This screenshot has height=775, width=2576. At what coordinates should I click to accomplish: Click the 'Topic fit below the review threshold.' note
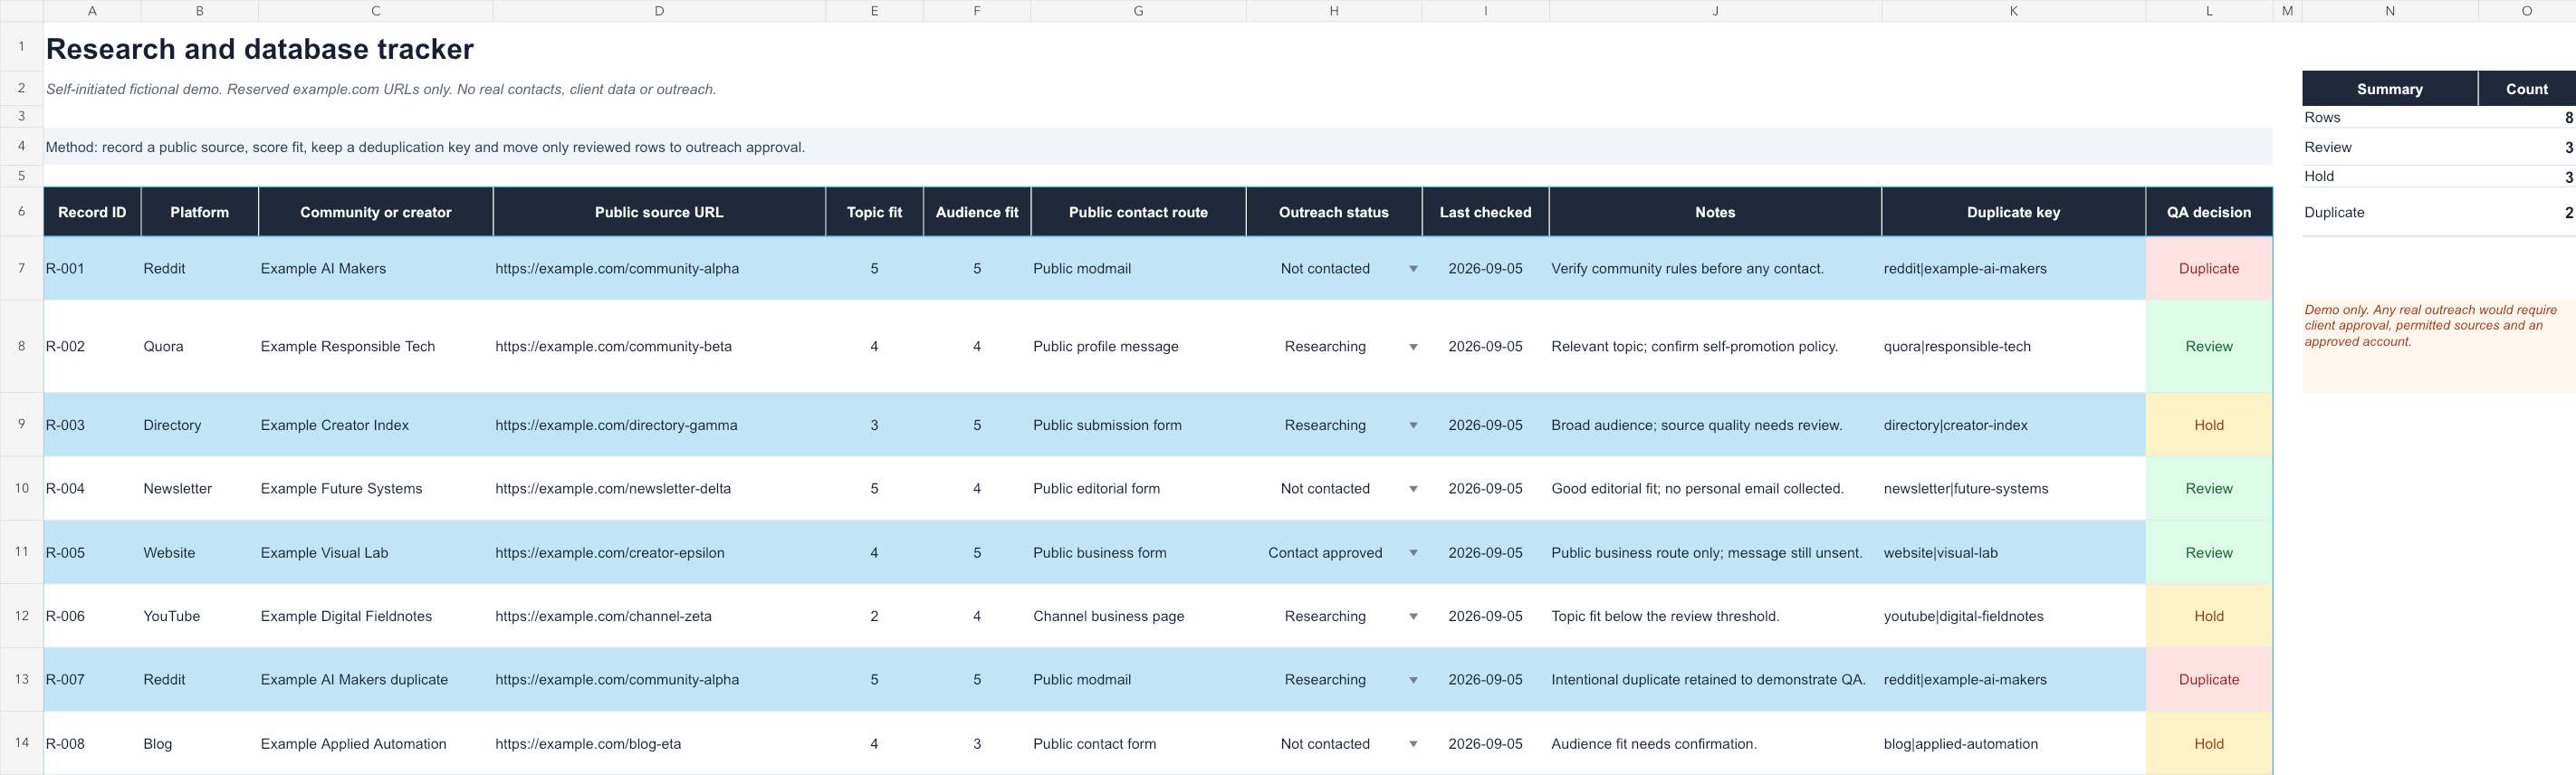click(x=1665, y=617)
